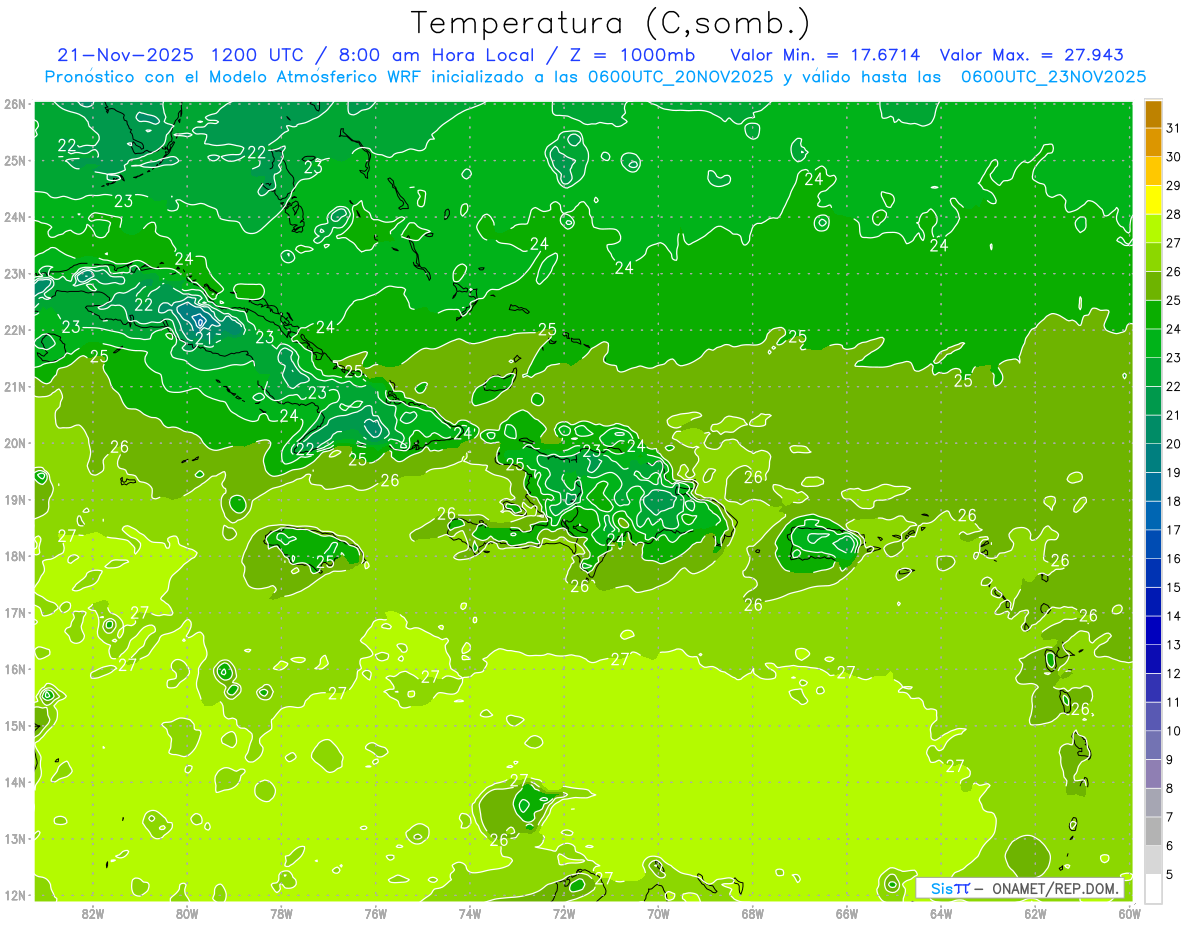Click the 25N latitude axis label

pos(14,160)
